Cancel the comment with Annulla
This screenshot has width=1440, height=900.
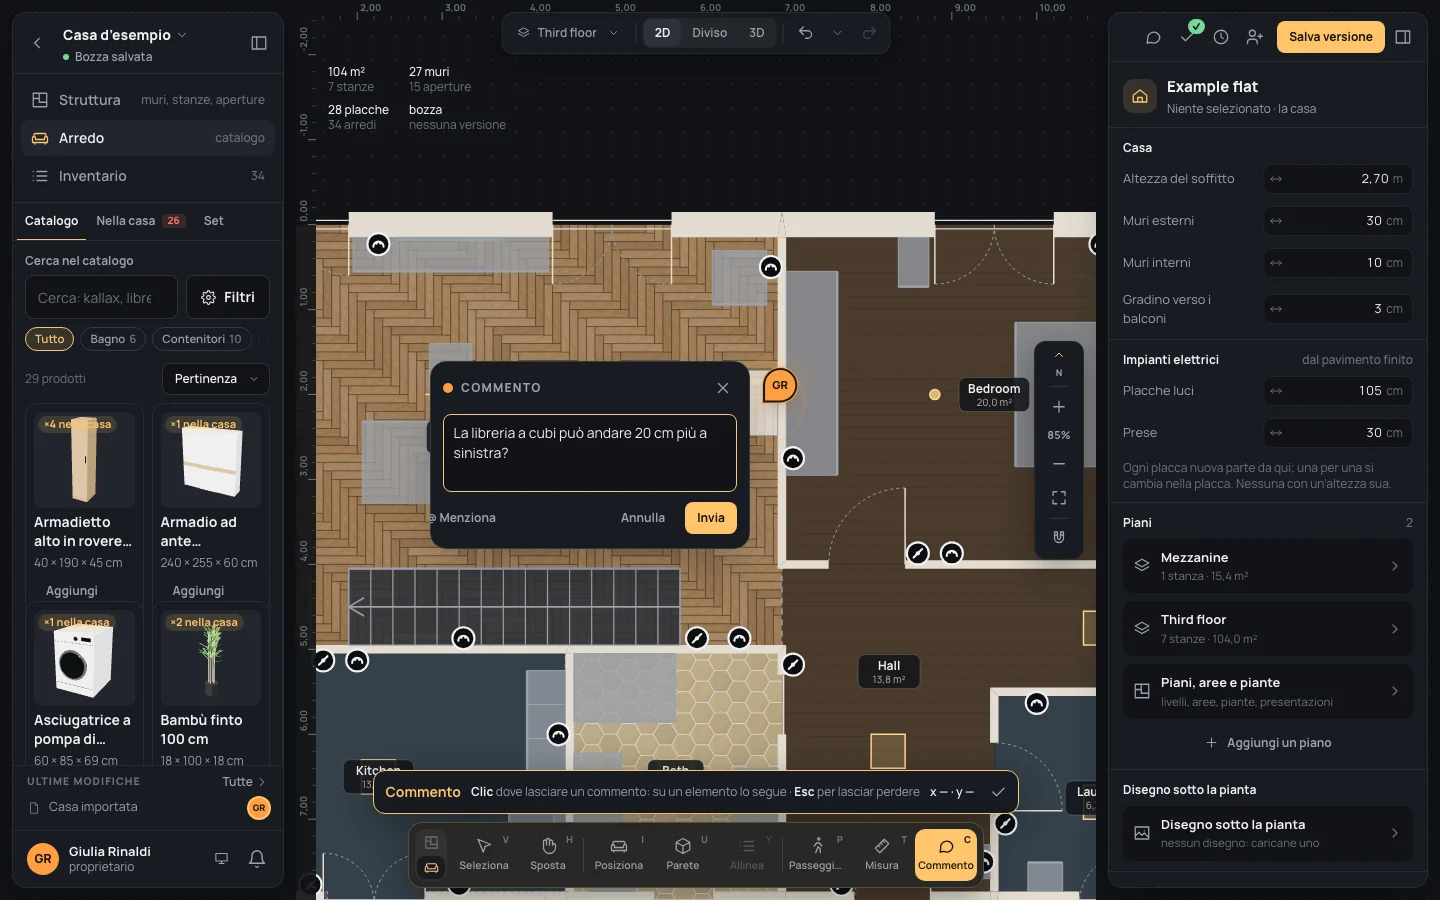point(643,518)
